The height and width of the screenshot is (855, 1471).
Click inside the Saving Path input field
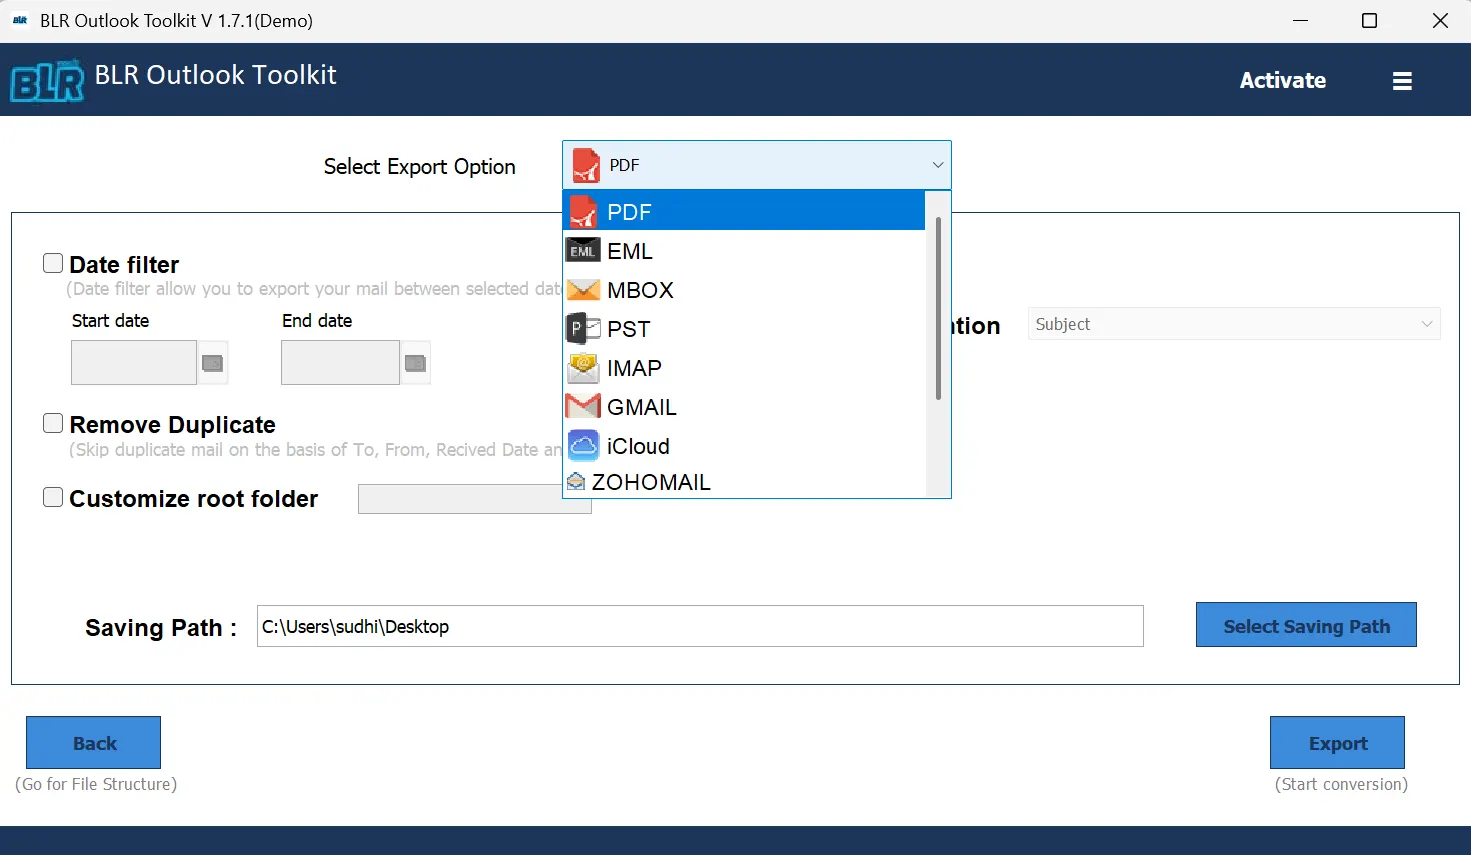(x=700, y=626)
